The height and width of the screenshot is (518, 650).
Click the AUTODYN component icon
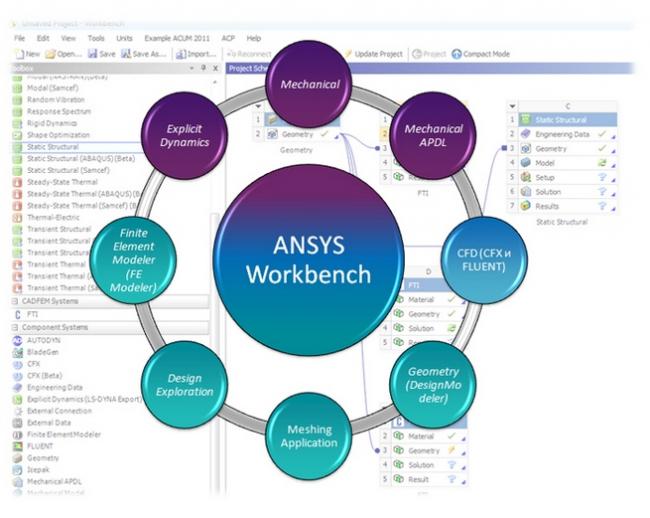17,340
